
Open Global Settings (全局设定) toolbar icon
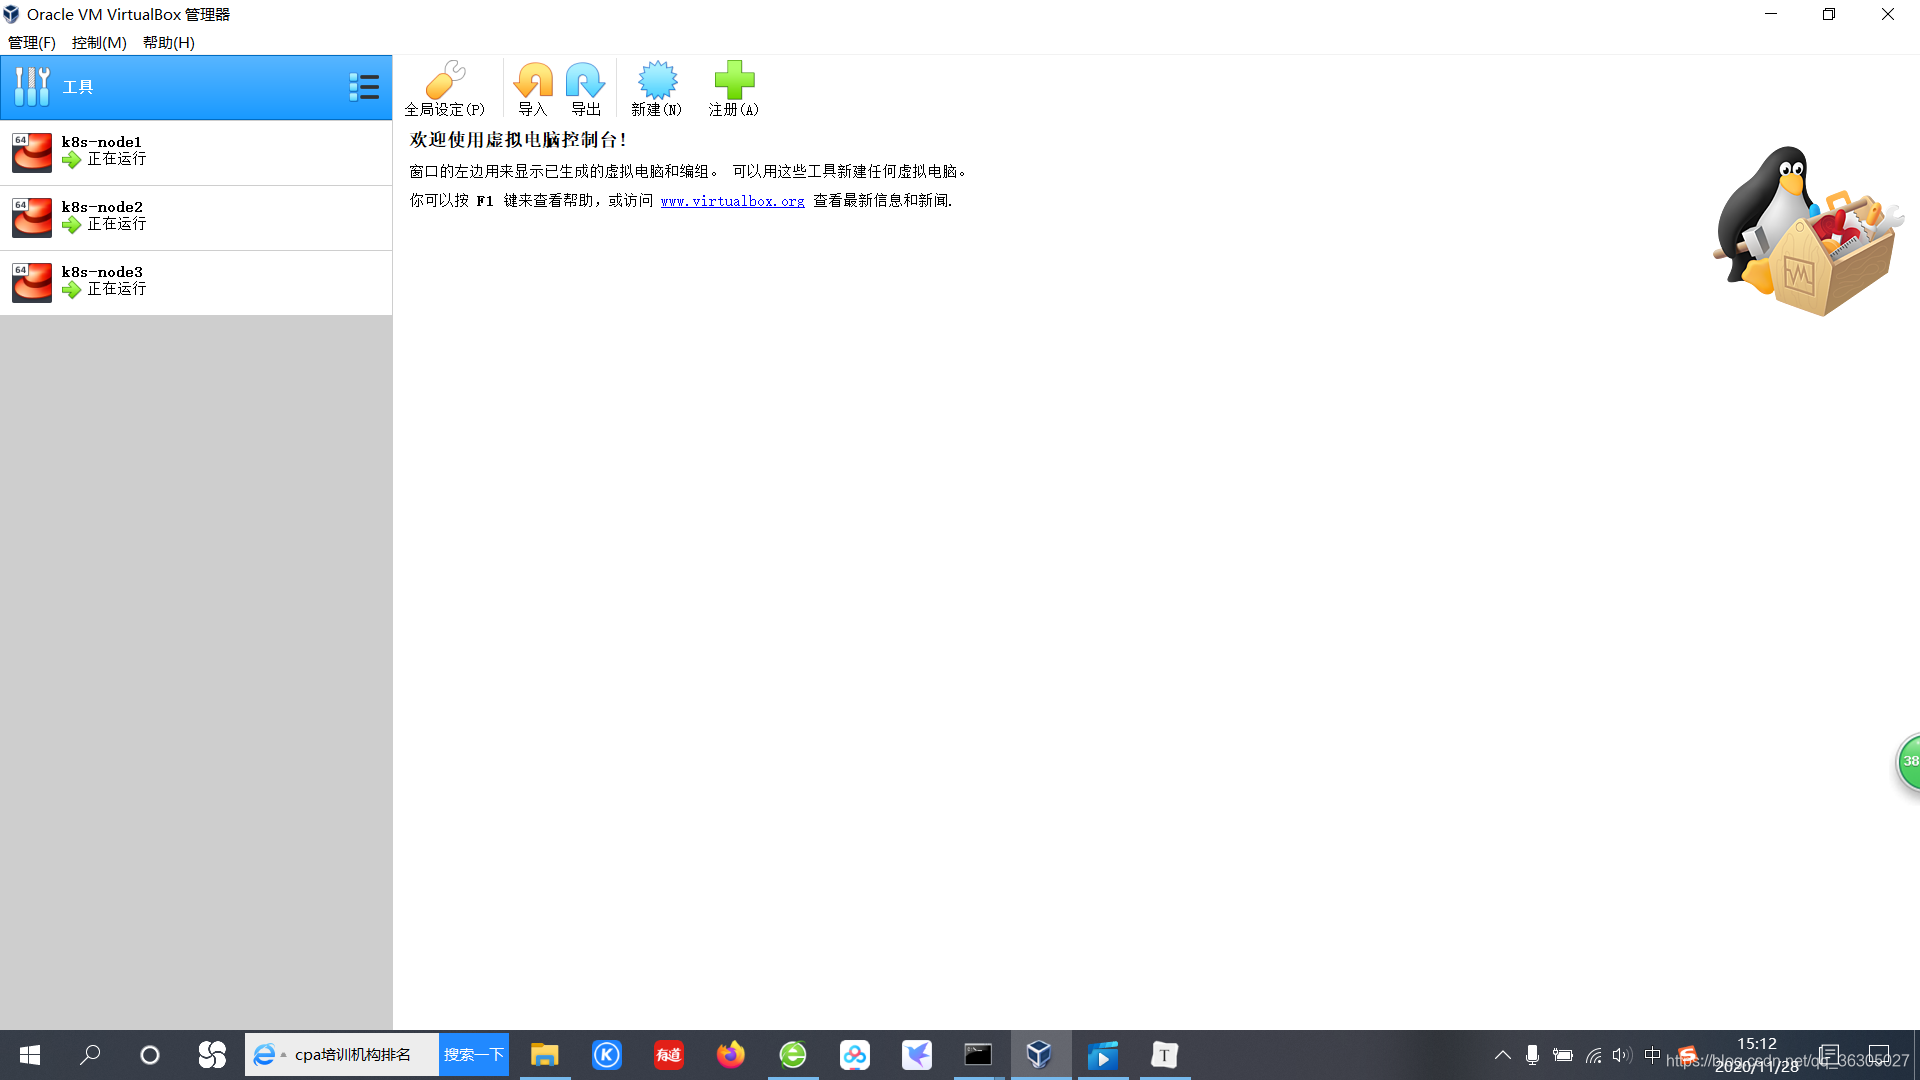pyautogui.click(x=444, y=88)
